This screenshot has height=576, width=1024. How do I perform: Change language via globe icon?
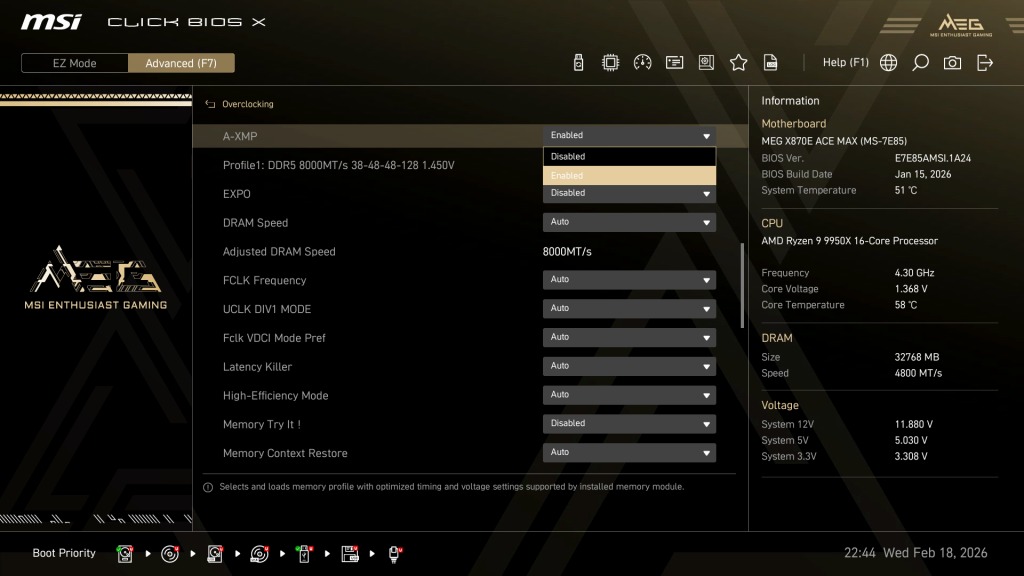pyautogui.click(x=888, y=63)
